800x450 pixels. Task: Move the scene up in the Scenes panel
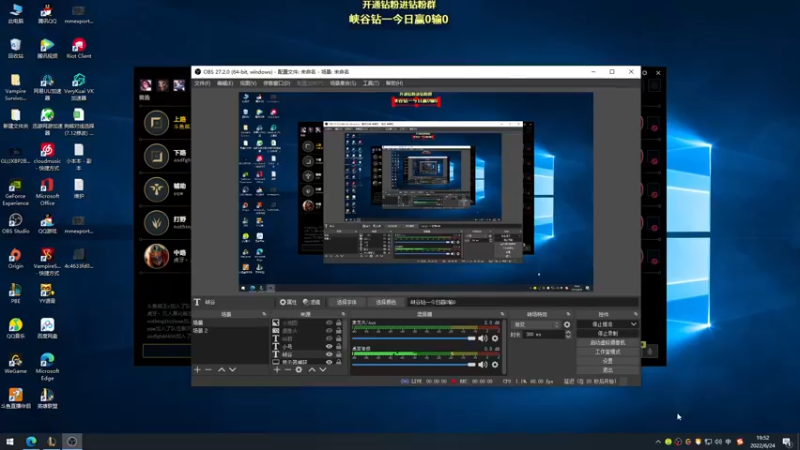pyautogui.click(x=221, y=369)
